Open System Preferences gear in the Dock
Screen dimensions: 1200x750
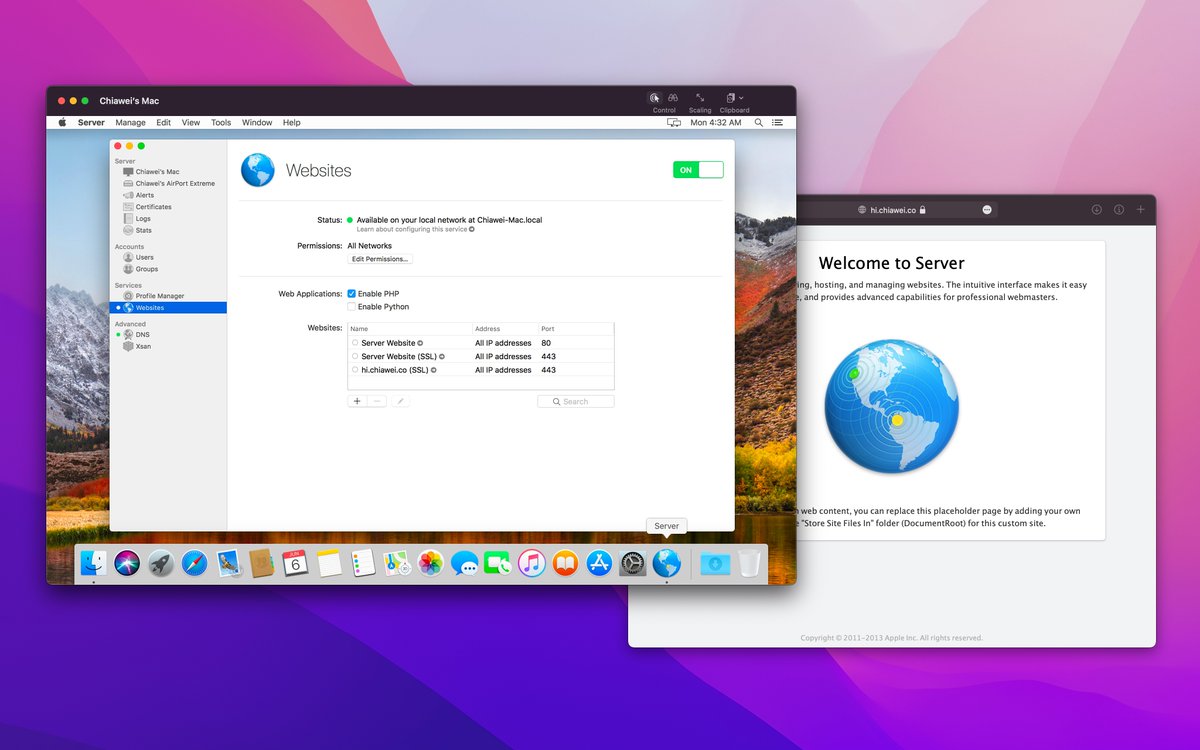tap(633, 563)
